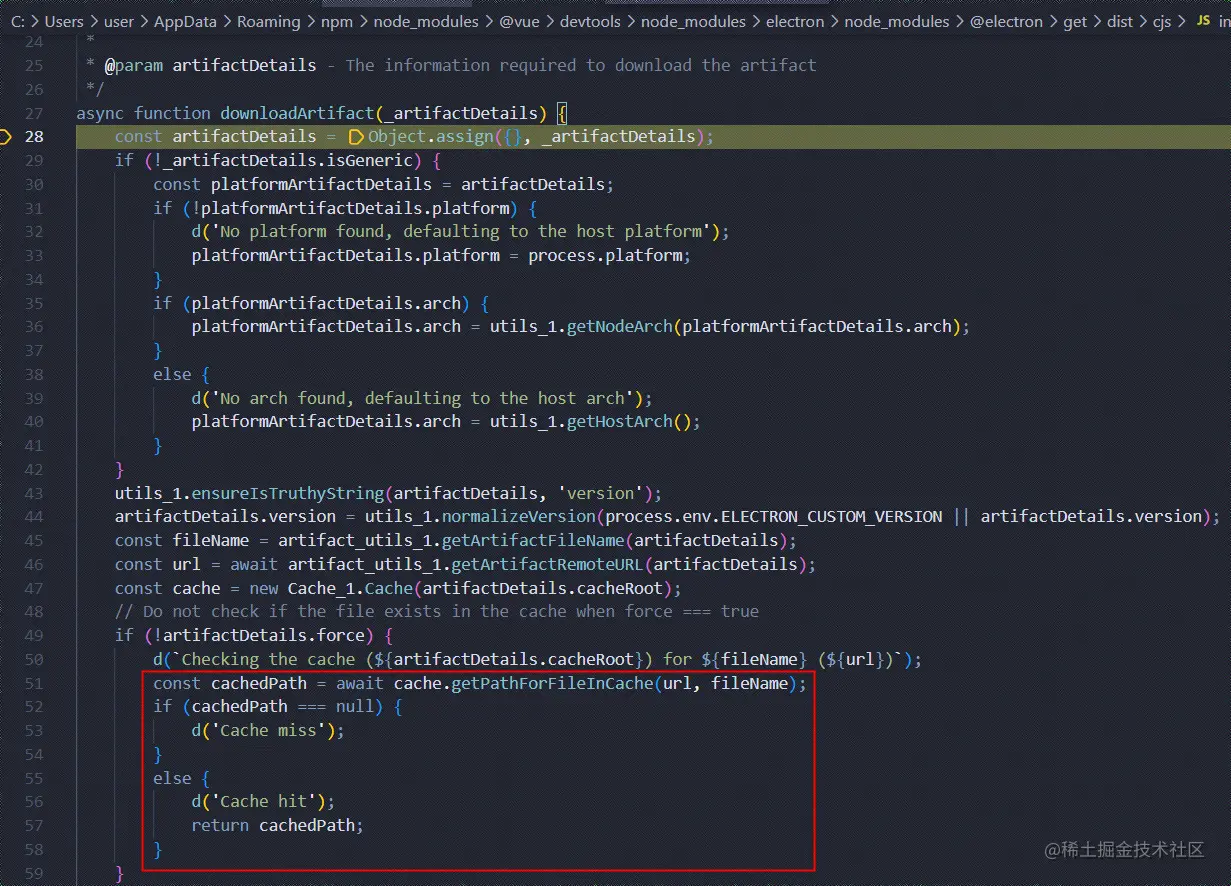Open the cjs breadcrumb segment
1231x886 pixels.
pos(1162,21)
